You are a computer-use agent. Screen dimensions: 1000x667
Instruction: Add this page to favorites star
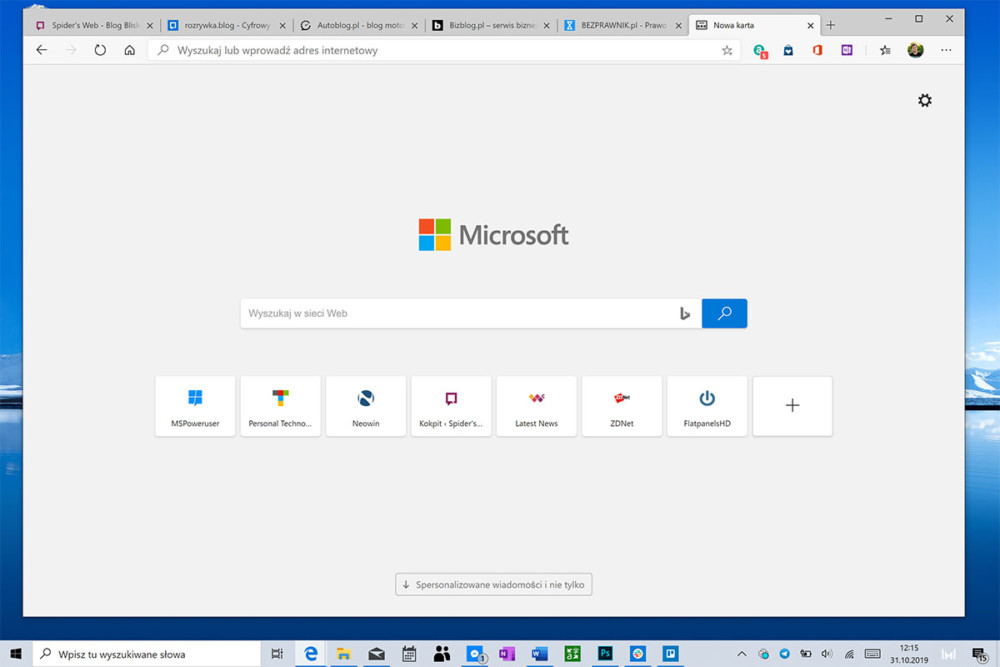click(727, 50)
